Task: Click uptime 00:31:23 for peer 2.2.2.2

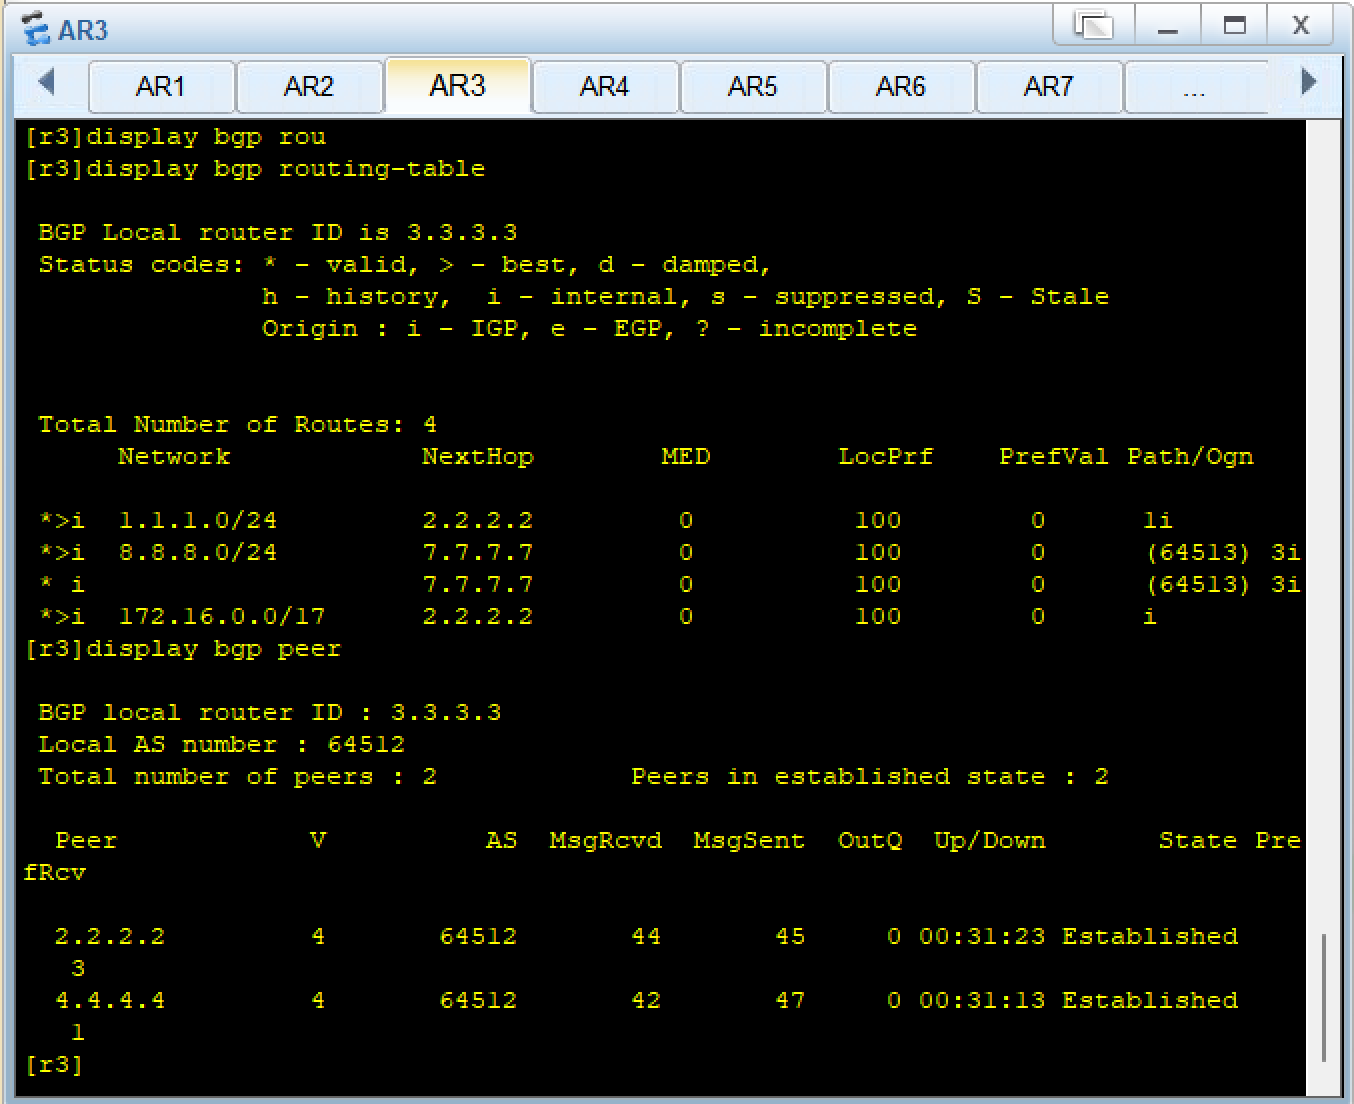Action: coord(982,936)
